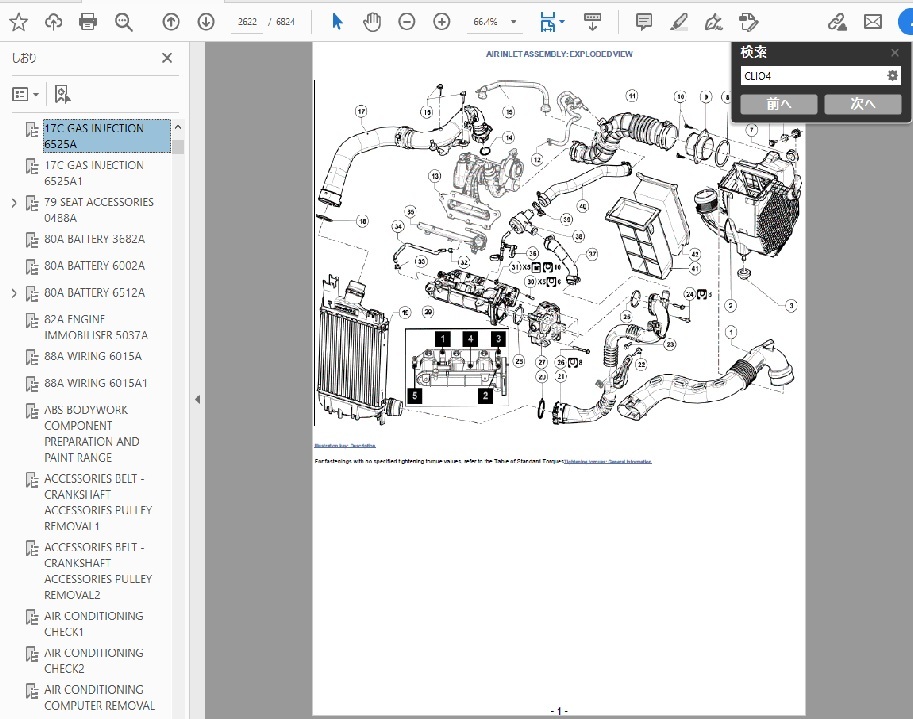Open search options gear icon
The width and height of the screenshot is (913, 719).
tap(893, 76)
